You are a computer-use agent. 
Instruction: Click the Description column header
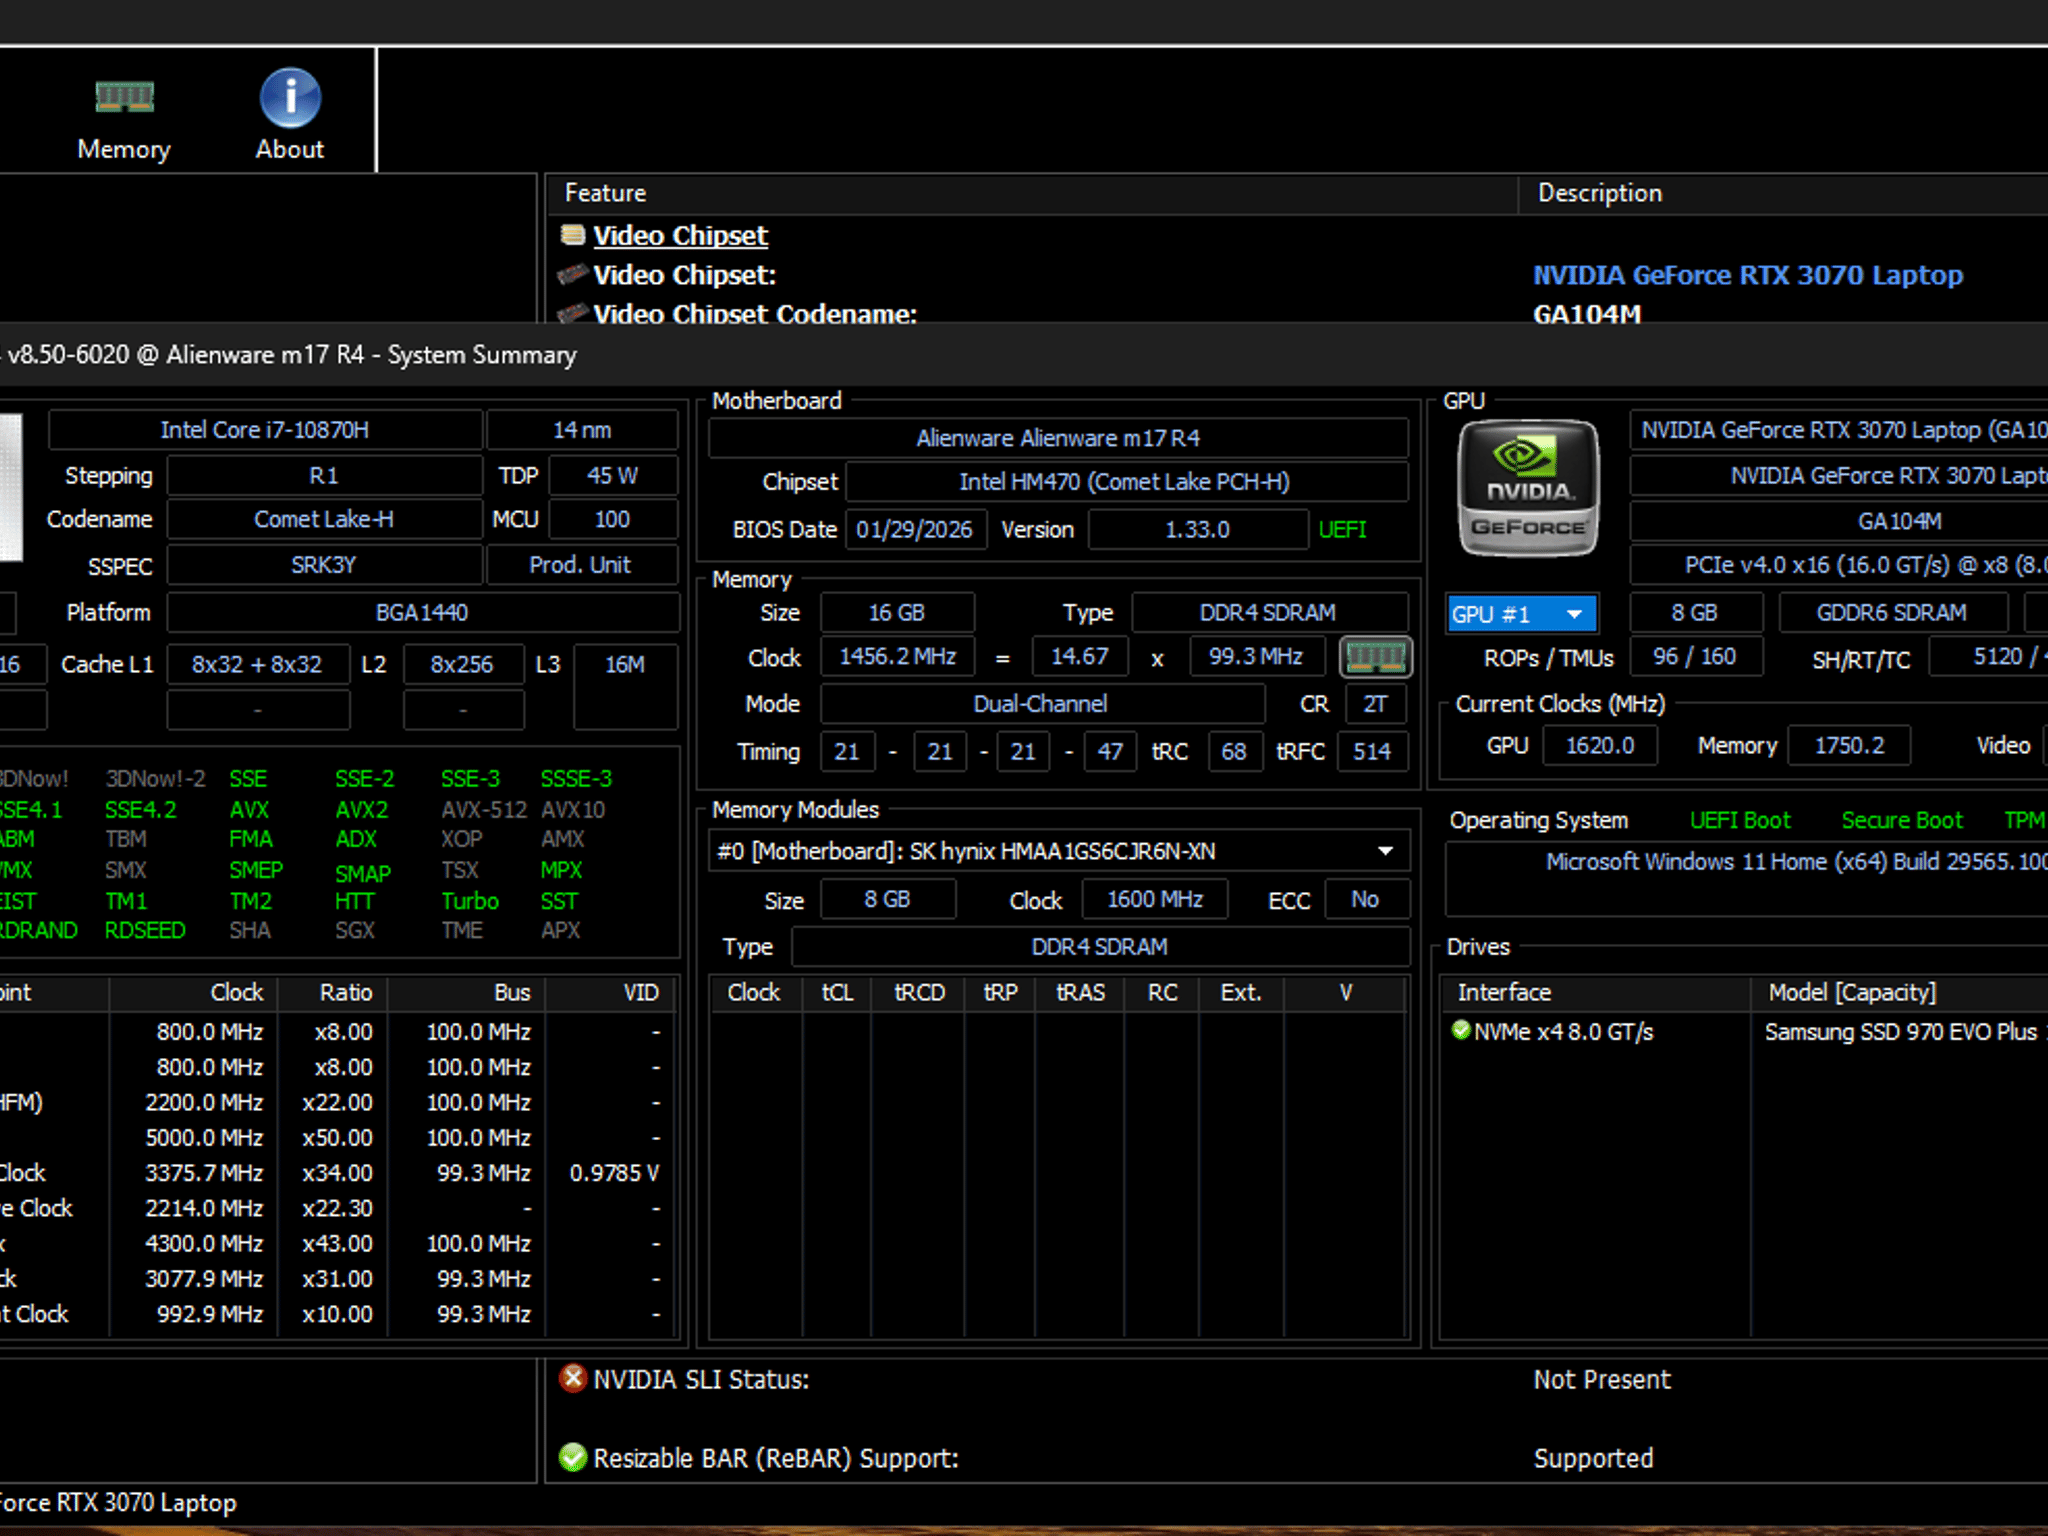coord(1600,193)
